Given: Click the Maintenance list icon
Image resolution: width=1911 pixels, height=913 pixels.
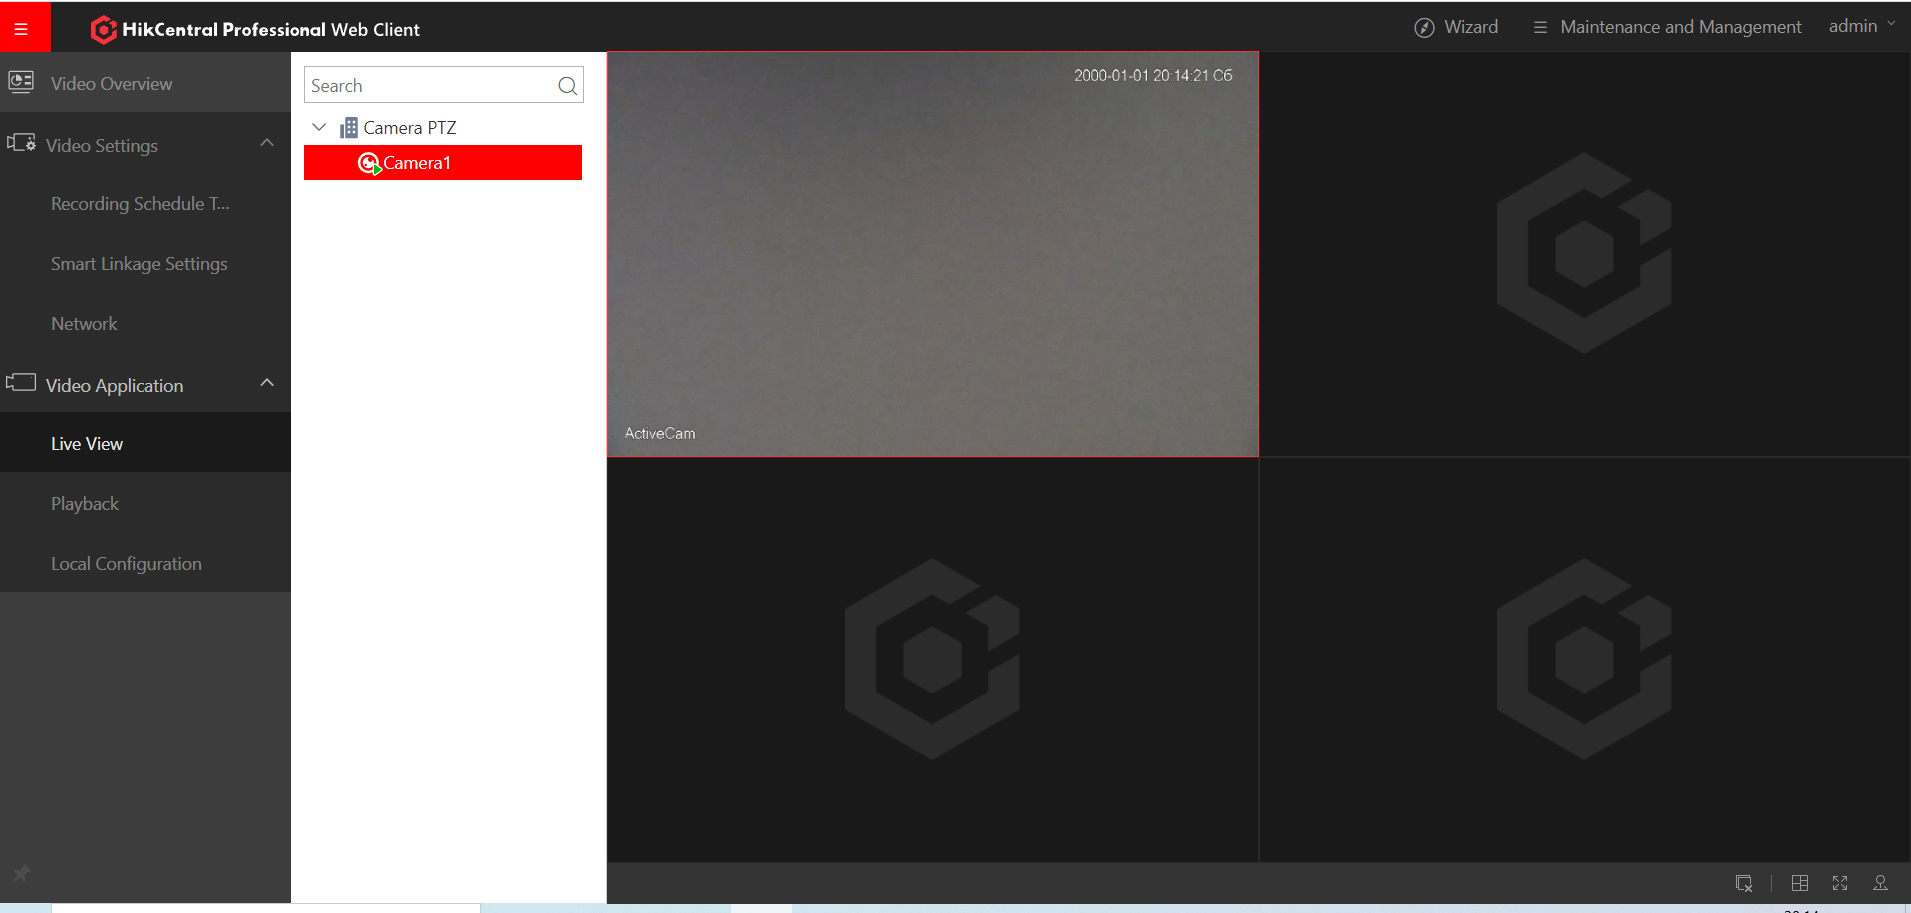Looking at the screenshot, I should click(1540, 27).
